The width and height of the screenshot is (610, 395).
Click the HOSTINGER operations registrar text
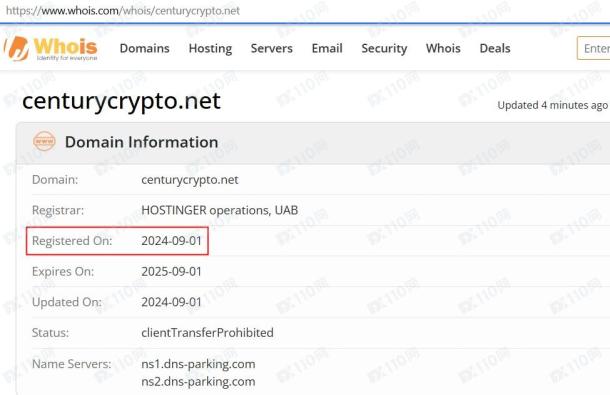pos(219,210)
